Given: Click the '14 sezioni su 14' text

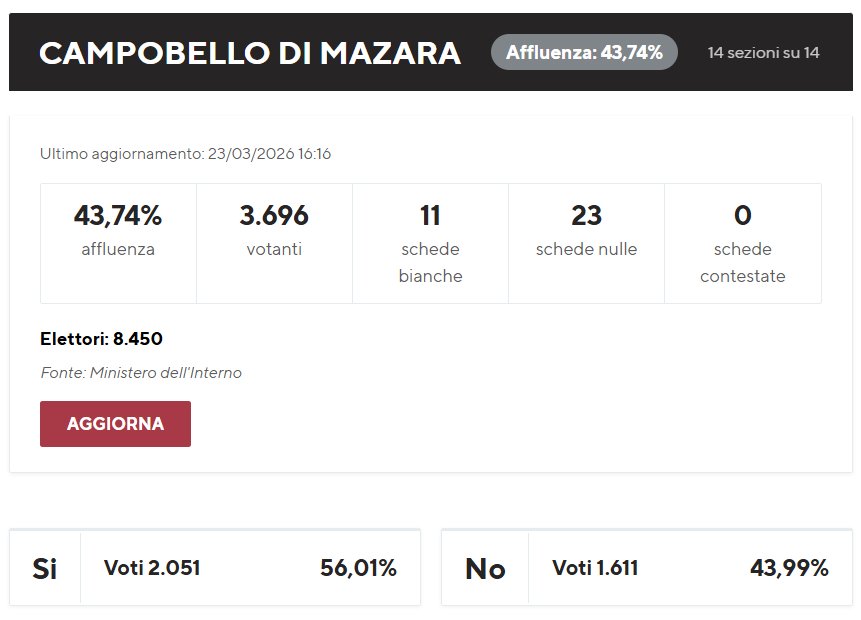Looking at the screenshot, I should point(763,52).
